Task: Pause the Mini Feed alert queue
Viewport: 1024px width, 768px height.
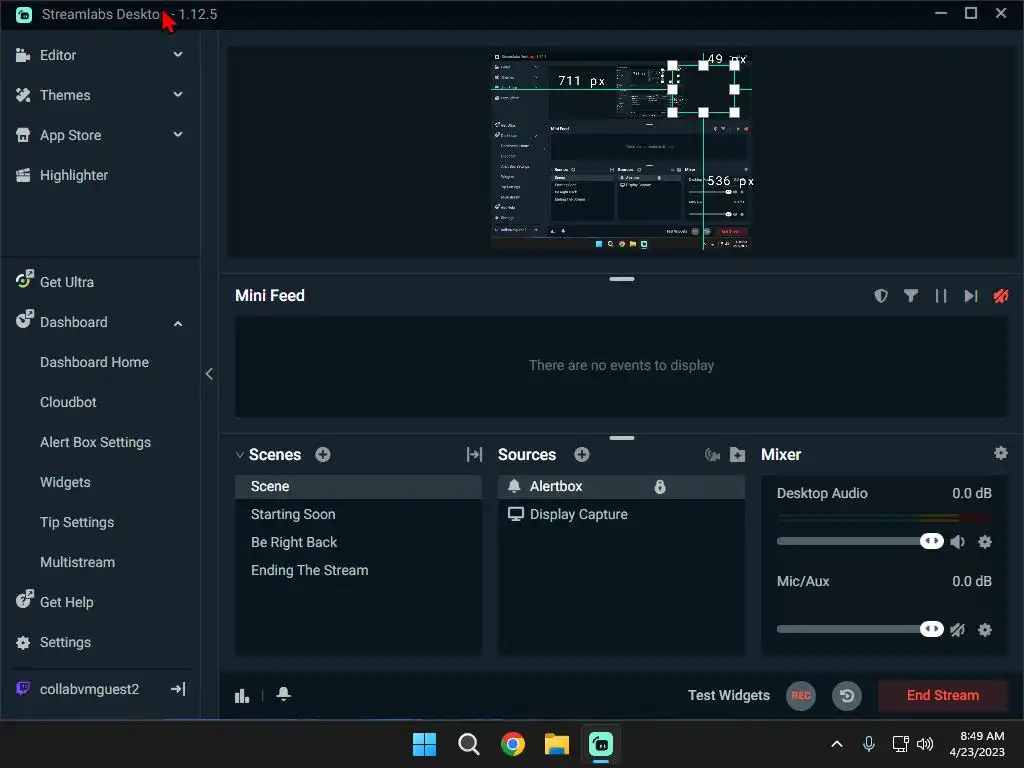Action: point(940,296)
